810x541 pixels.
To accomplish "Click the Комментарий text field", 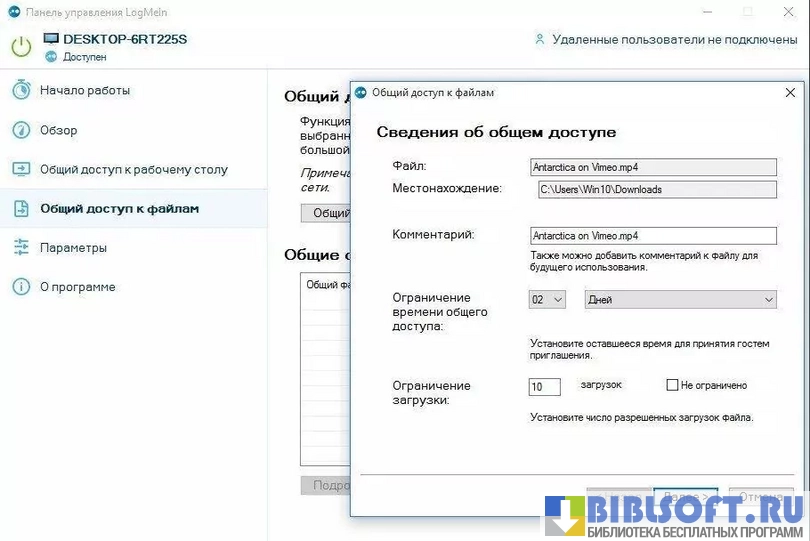I will point(653,236).
